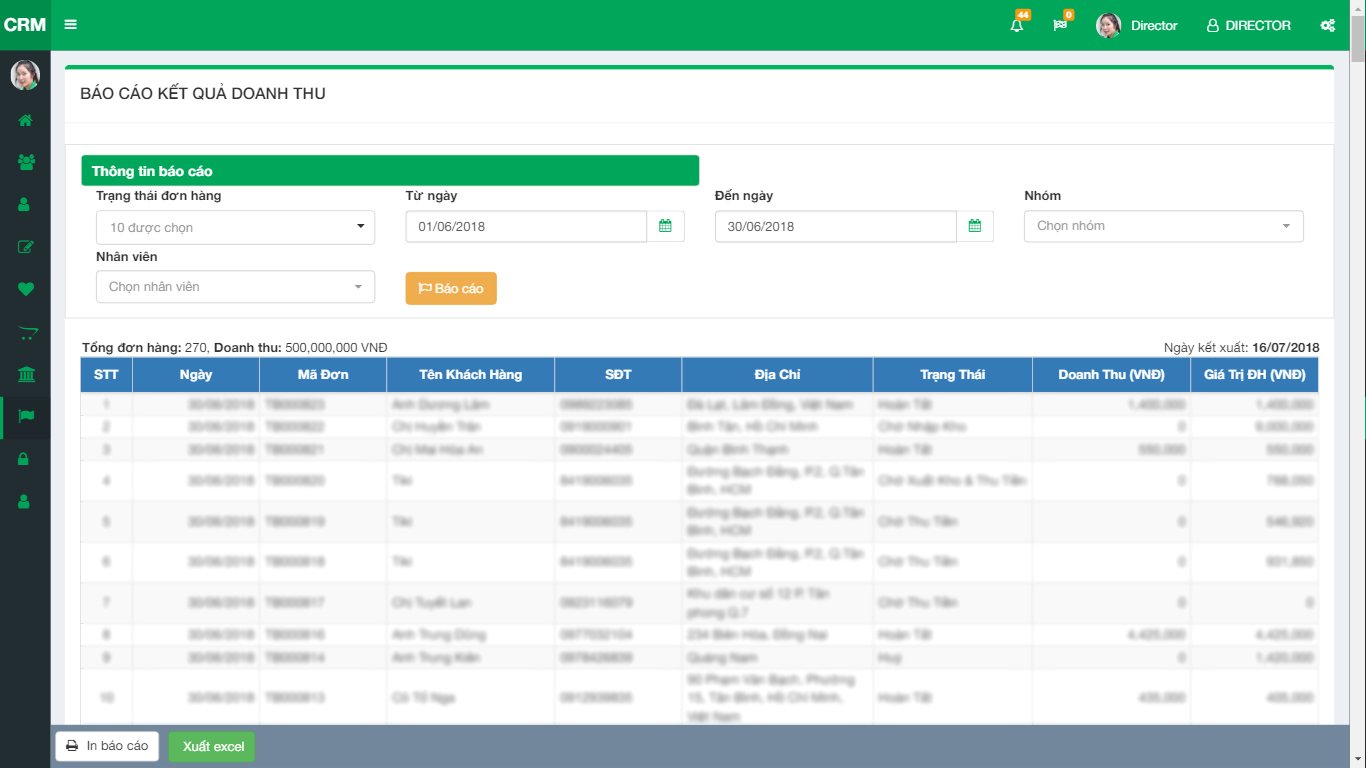Expand the Trạng thái đơn hàng dropdown
Viewport: 1366px width, 768px height.
click(235, 228)
